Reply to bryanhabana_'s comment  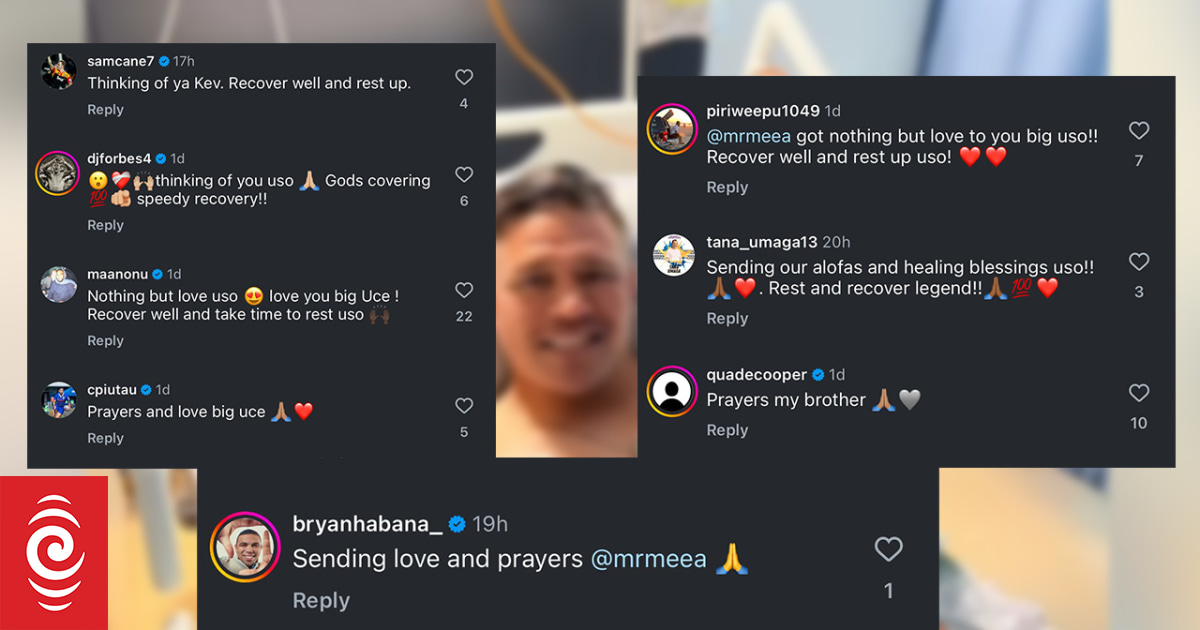tap(321, 600)
